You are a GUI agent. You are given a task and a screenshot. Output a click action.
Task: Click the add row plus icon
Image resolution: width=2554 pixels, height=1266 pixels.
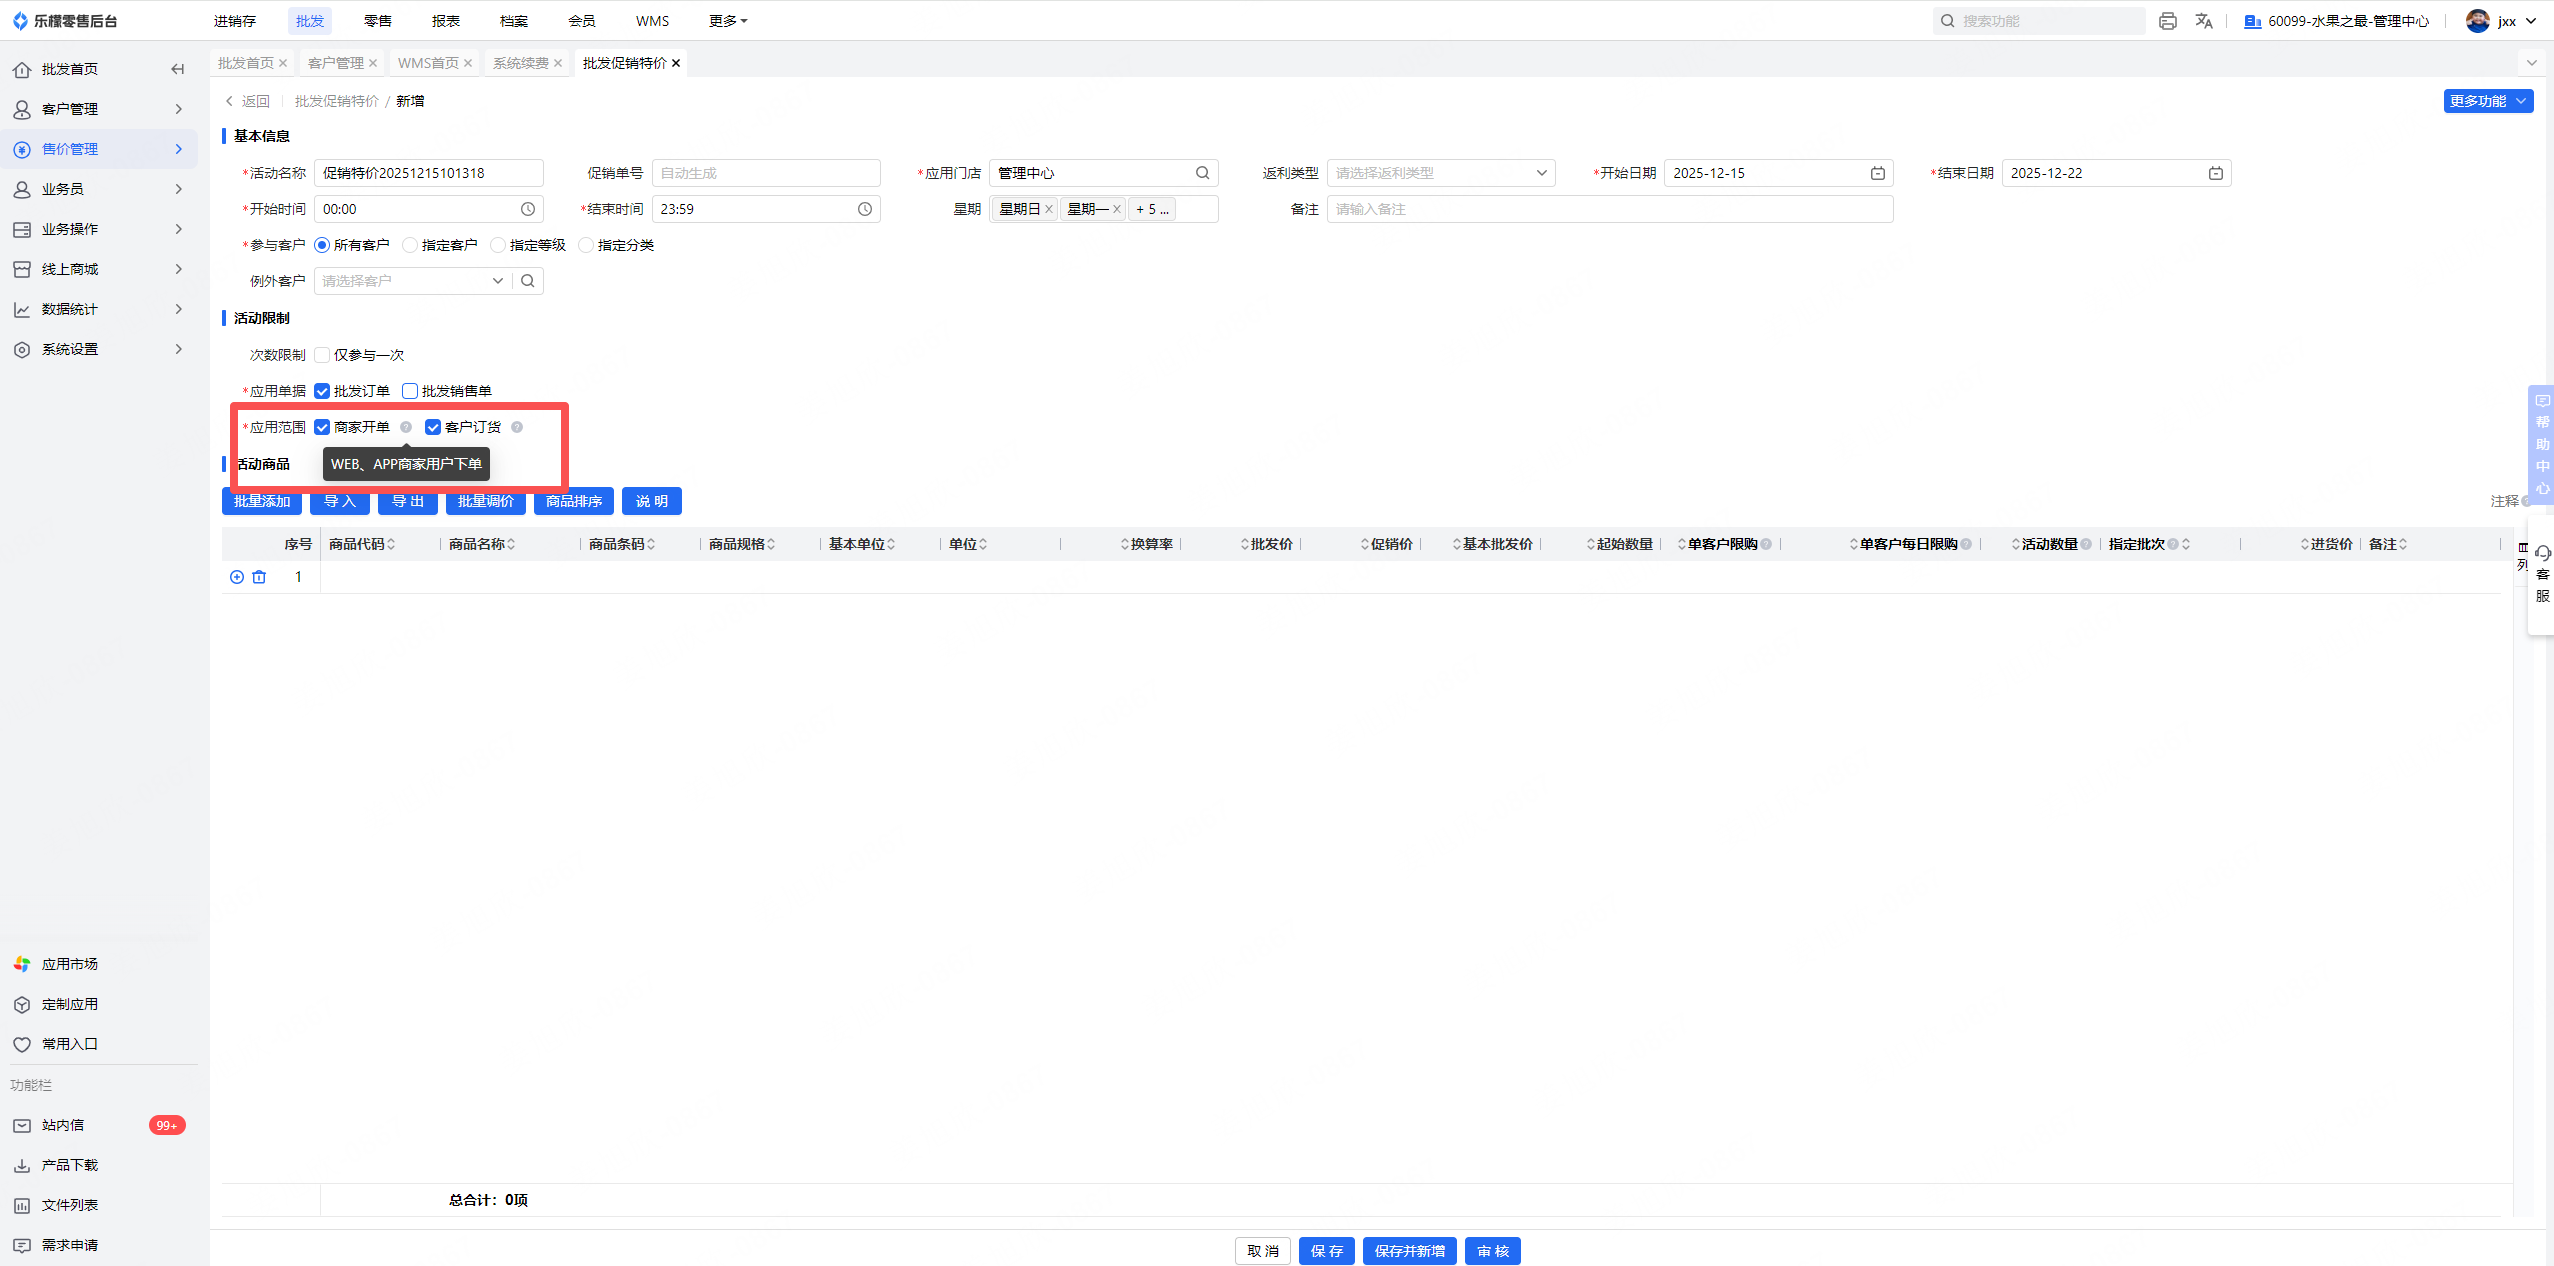coord(237,577)
